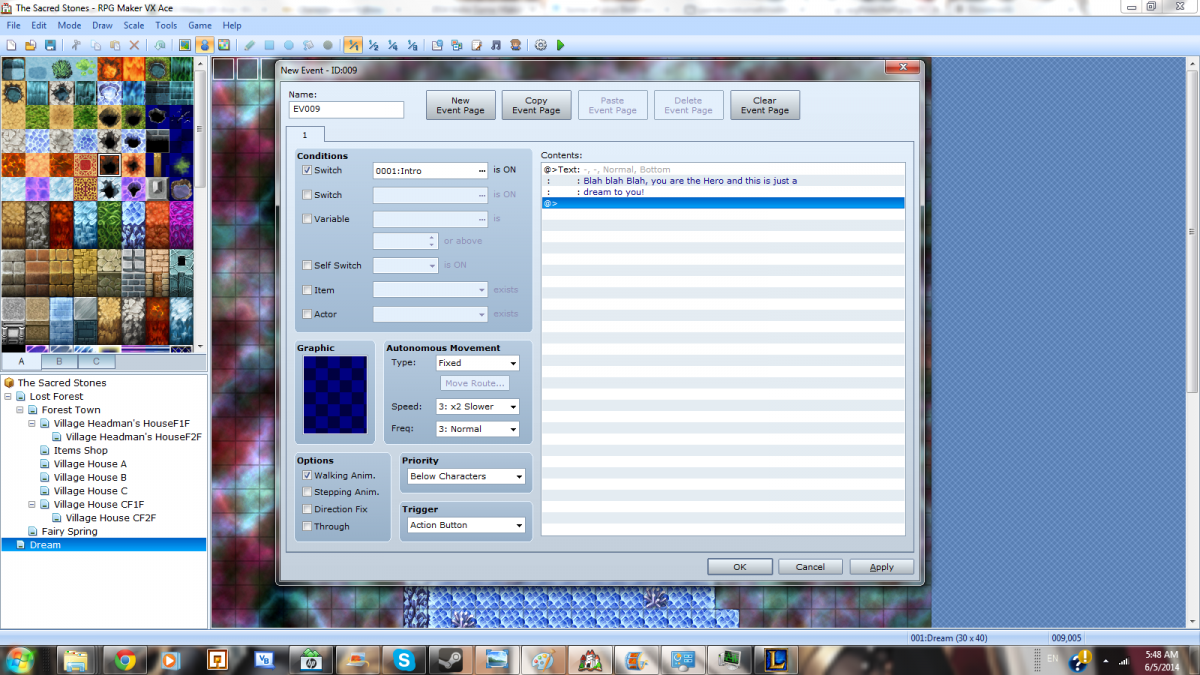Confirm the event with OK button

point(740,567)
